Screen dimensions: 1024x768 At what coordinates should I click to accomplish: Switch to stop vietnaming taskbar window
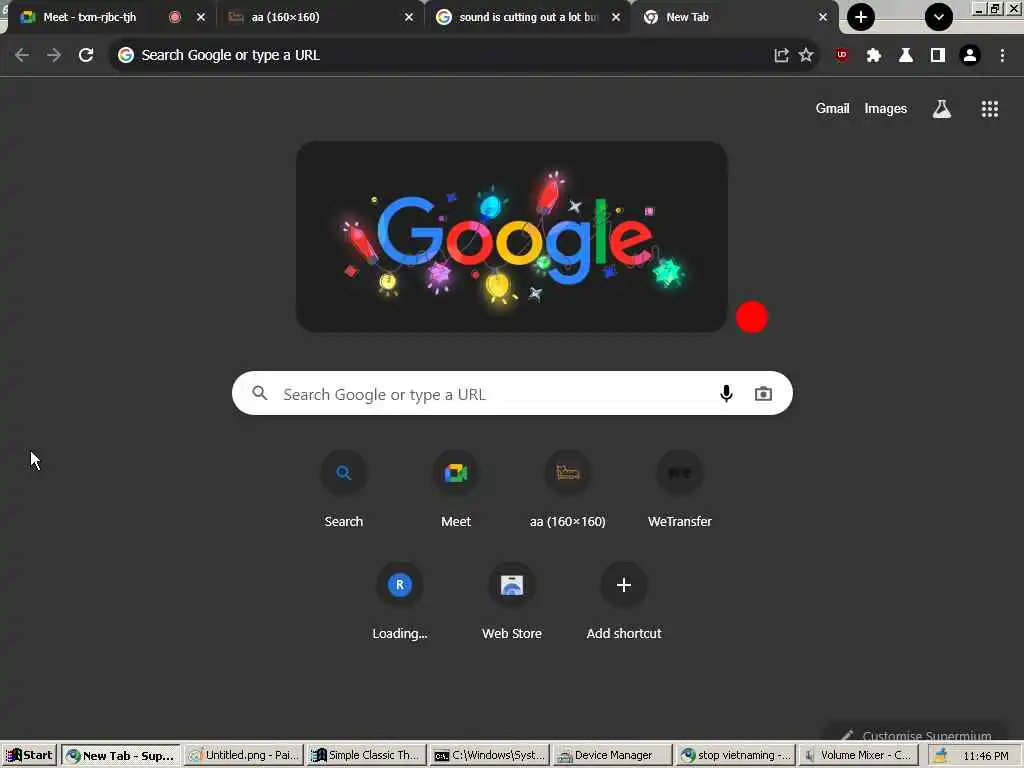735,756
